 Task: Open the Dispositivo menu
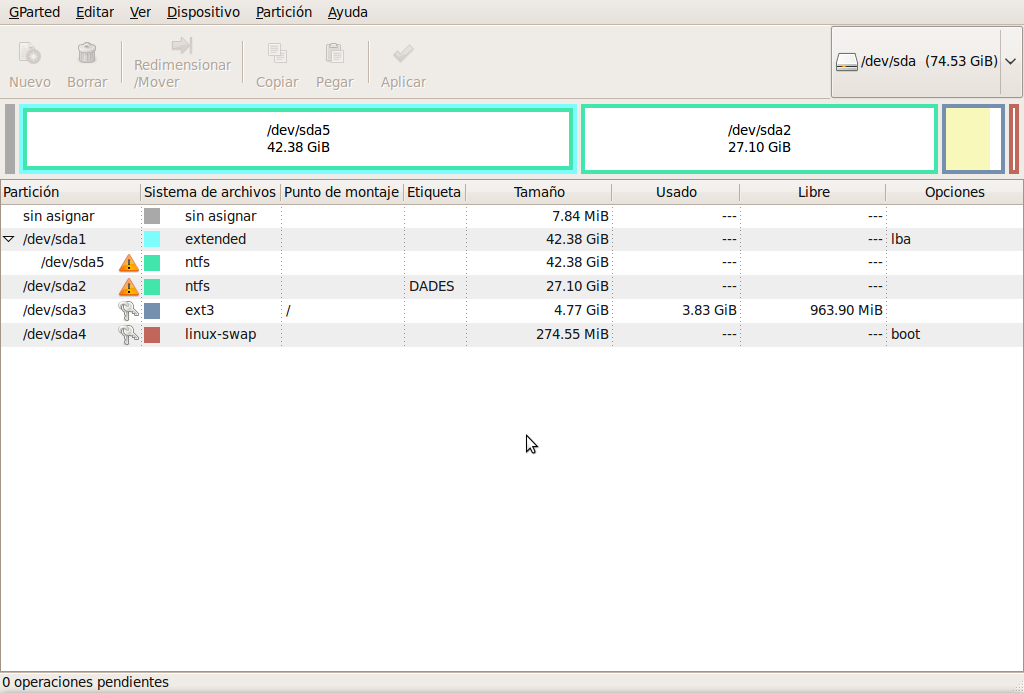[x=203, y=12]
